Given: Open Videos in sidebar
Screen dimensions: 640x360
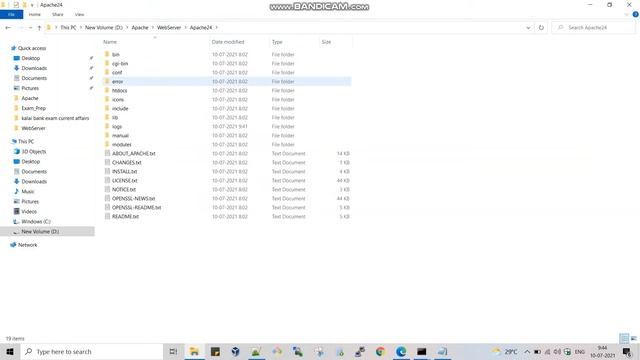Looking at the screenshot, I should pyautogui.click(x=29, y=211).
